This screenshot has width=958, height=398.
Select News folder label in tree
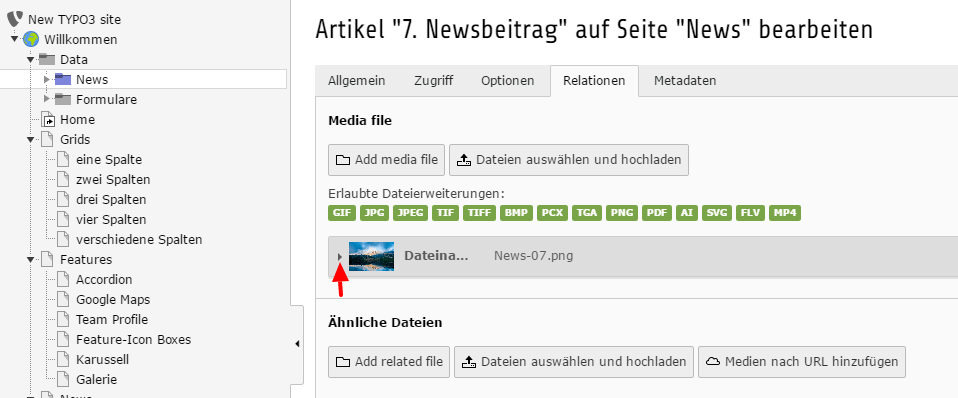point(92,79)
